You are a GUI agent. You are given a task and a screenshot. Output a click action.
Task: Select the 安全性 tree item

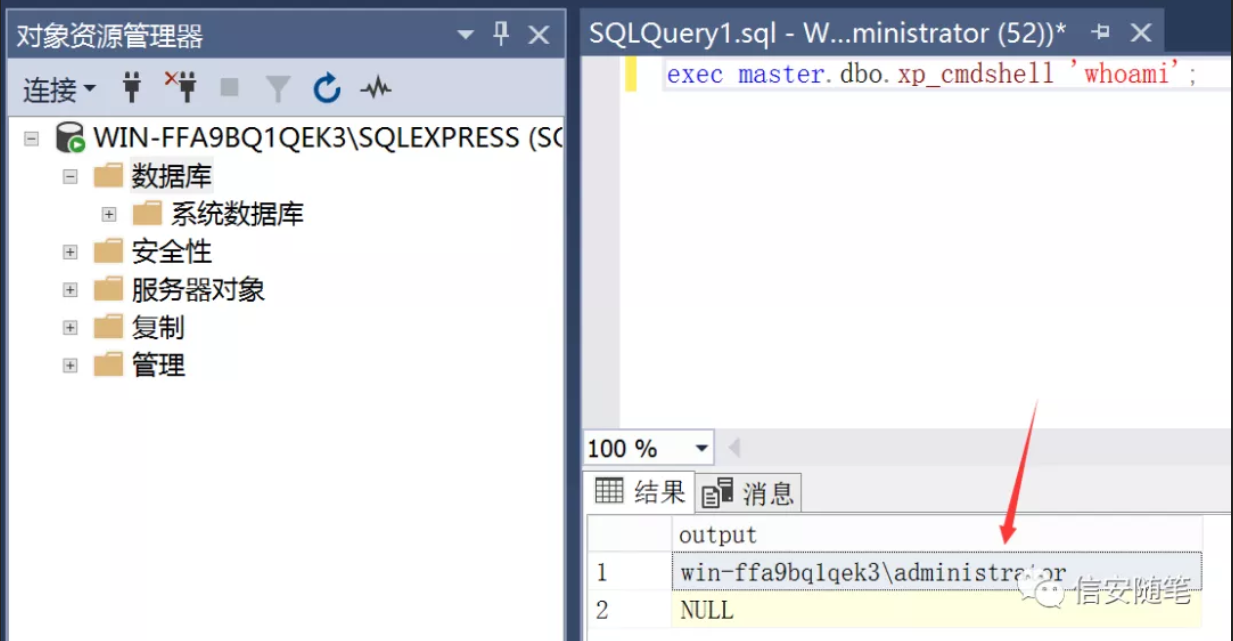[x=171, y=252]
